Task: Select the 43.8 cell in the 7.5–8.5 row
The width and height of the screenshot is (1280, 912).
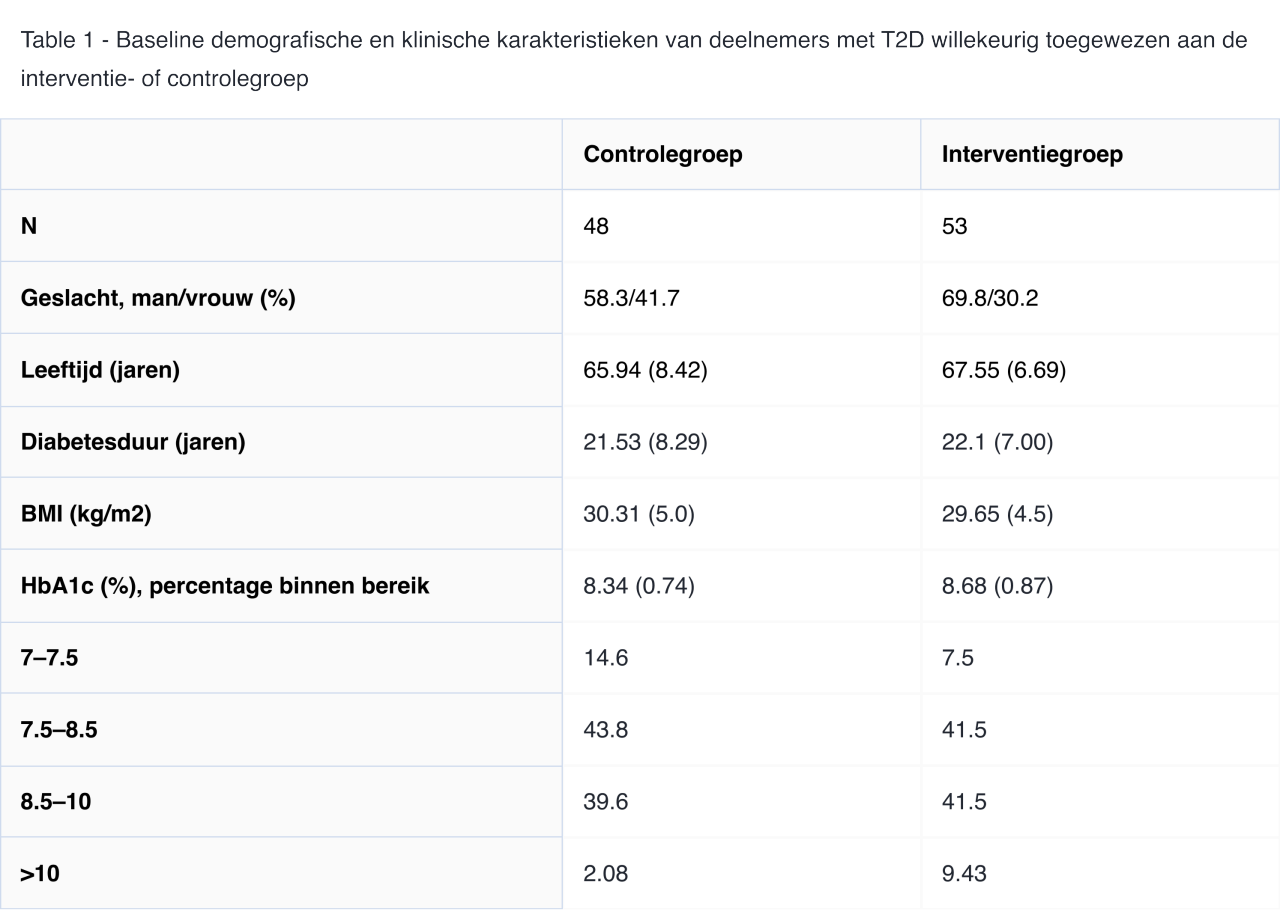Action: tap(605, 730)
